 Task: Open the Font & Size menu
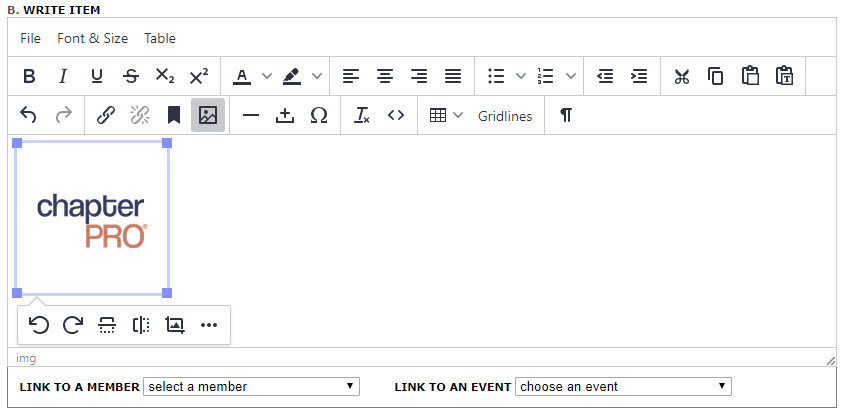point(92,38)
